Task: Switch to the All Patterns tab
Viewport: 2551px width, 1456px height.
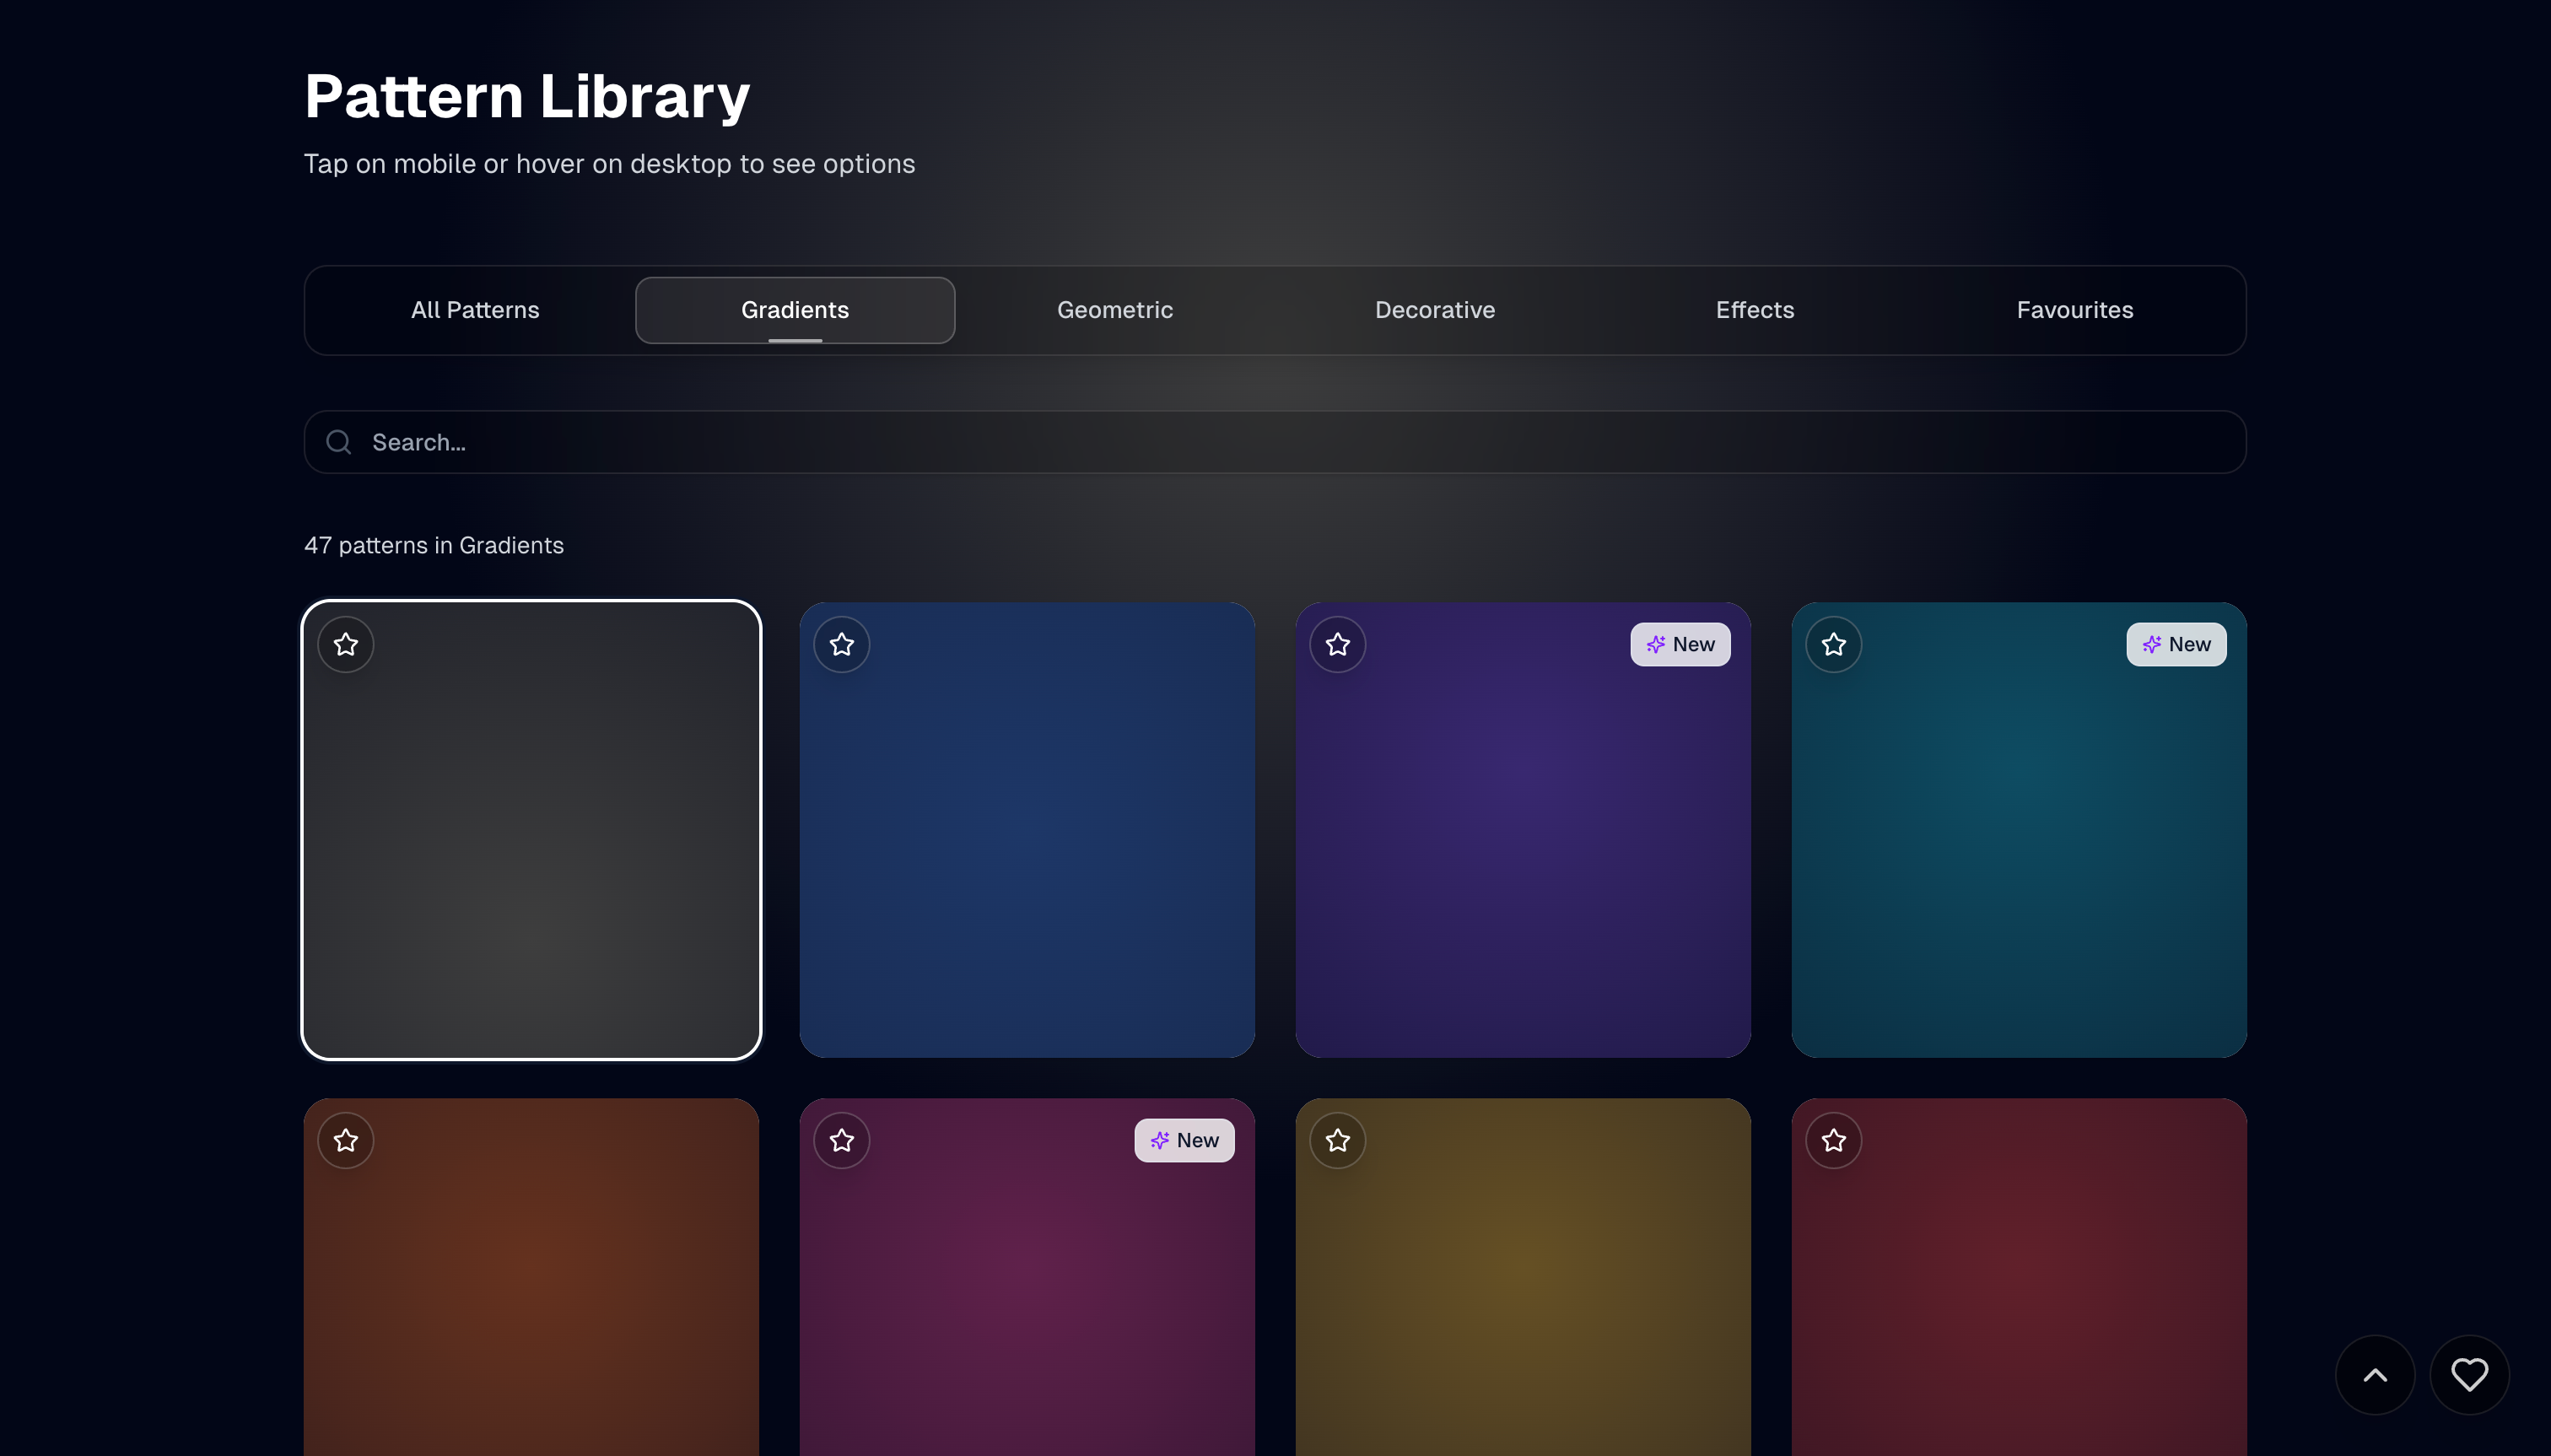Action: point(475,310)
